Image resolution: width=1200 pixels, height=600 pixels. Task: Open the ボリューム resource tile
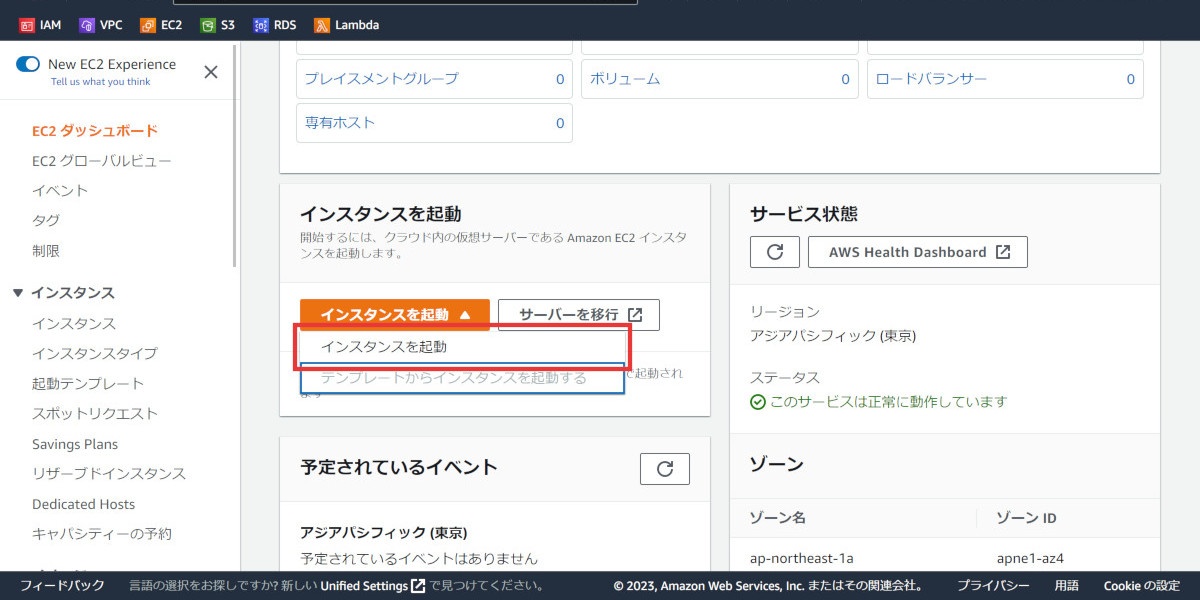pos(720,79)
